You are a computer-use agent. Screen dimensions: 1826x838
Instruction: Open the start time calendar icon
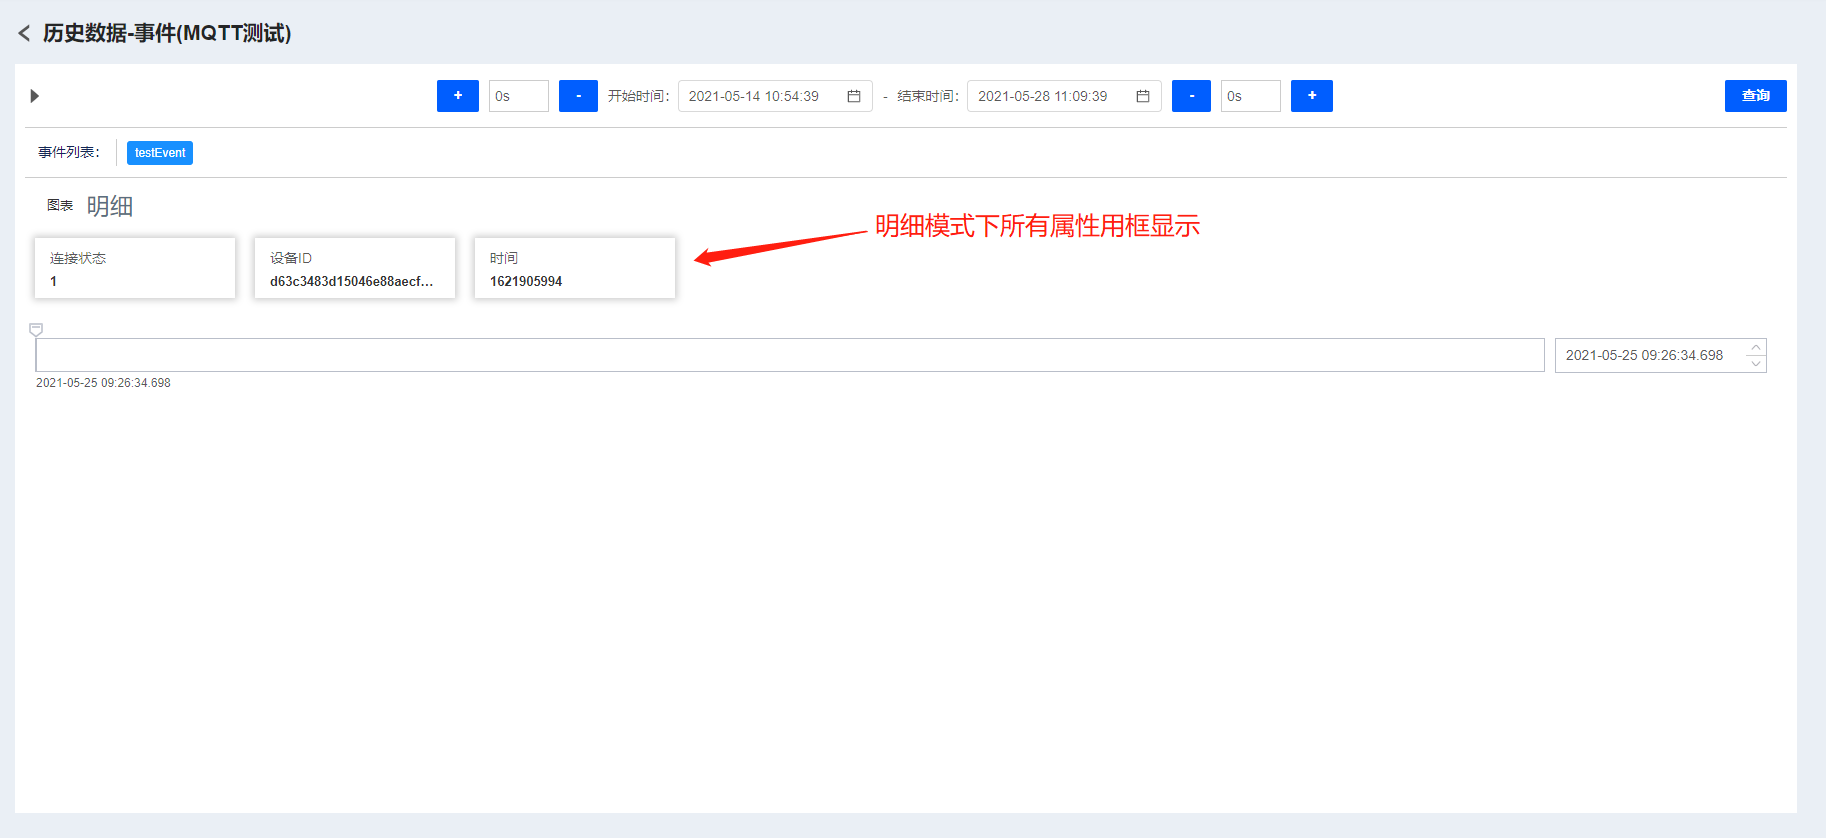pos(854,96)
